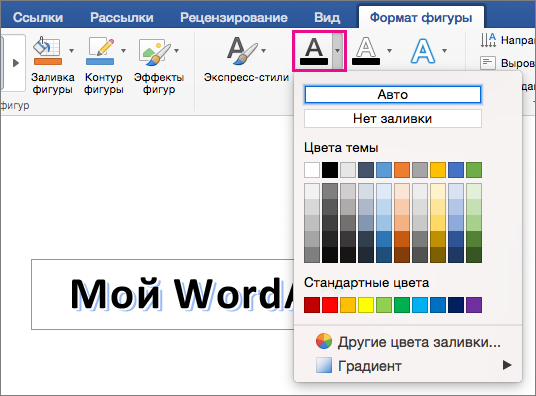Click the Shape Outline pencil icon

[100, 51]
